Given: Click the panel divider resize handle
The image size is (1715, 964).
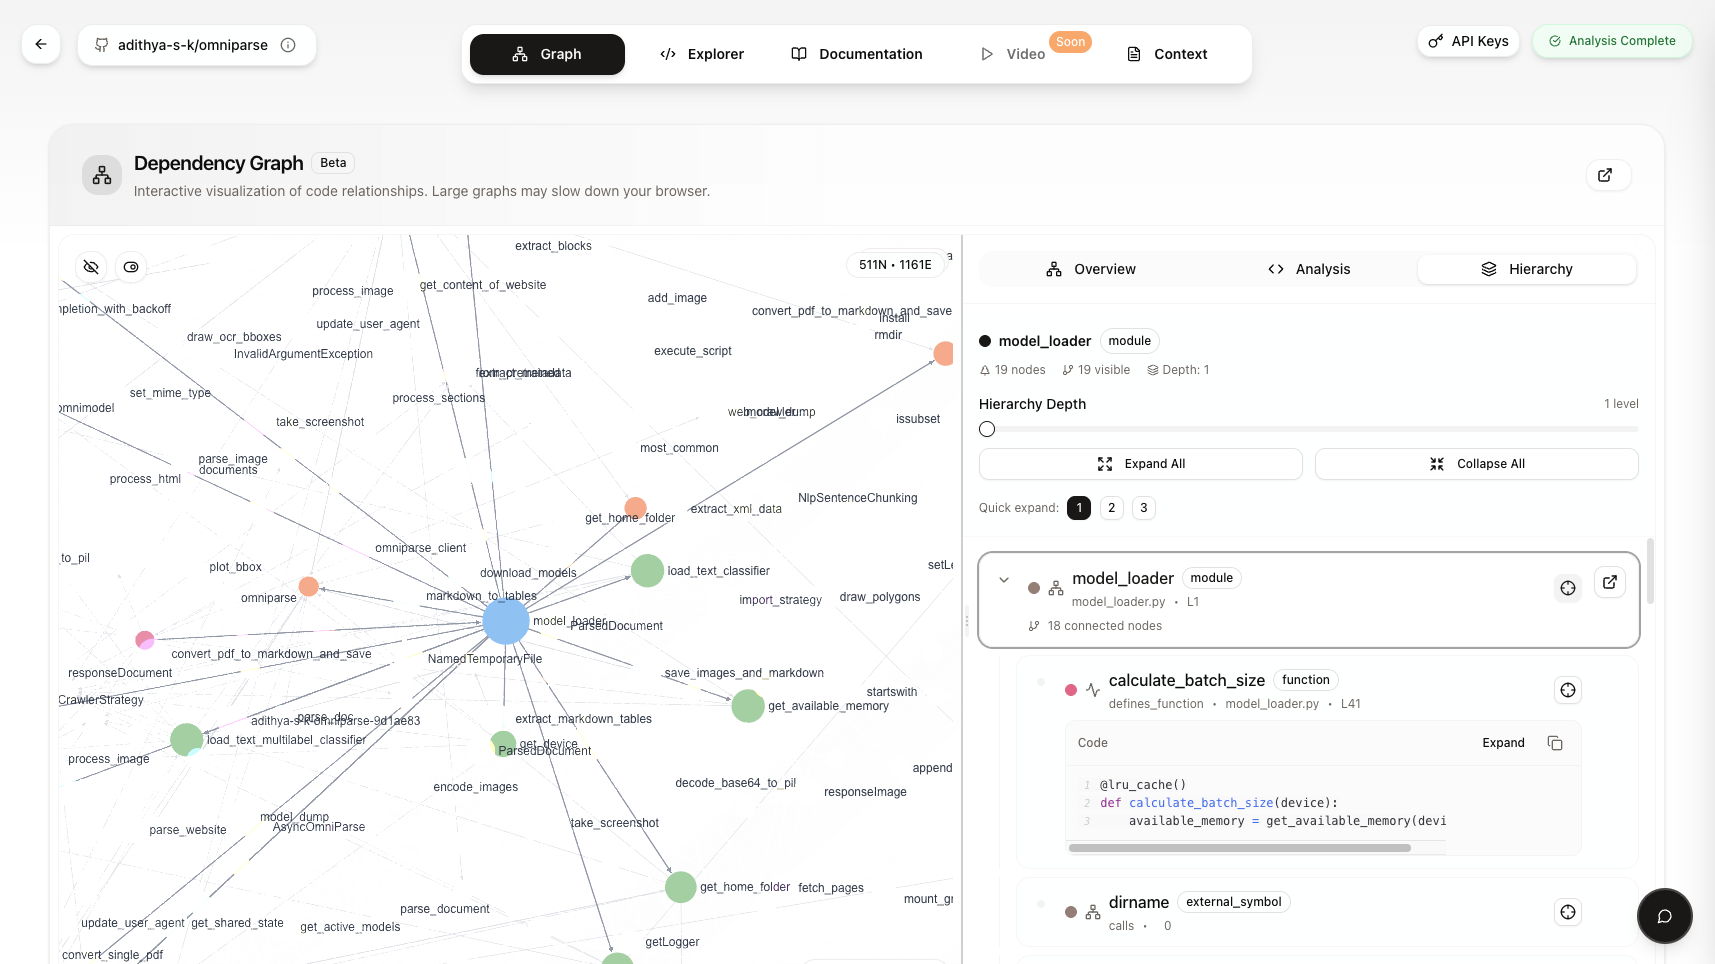Looking at the screenshot, I should click(966, 622).
